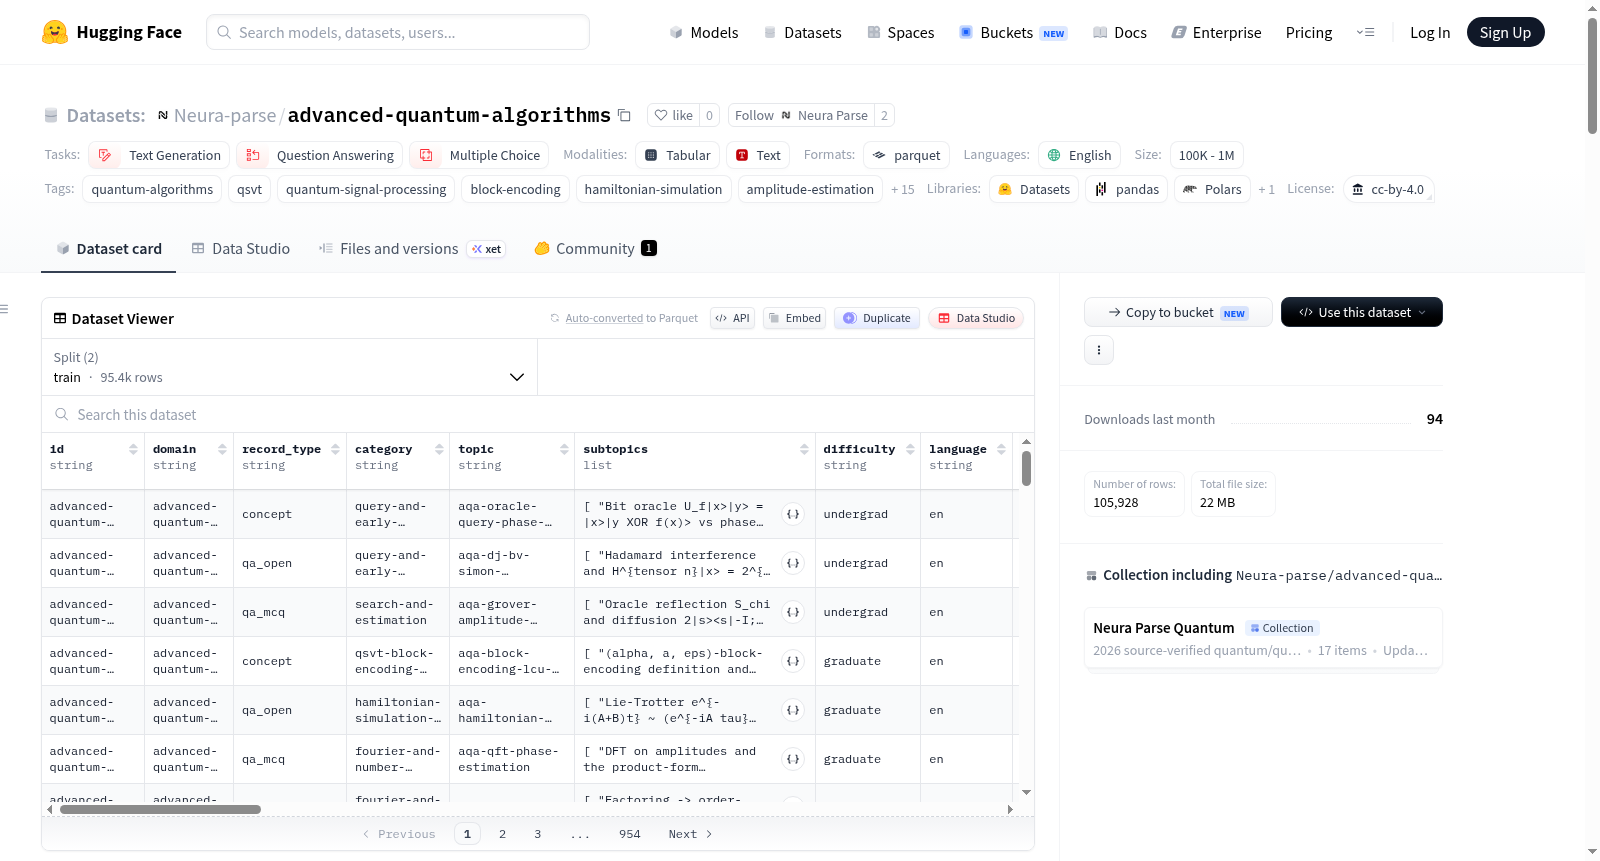Click the table vertical scrollbar thumb
This screenshot has height=861, width=1600.
point(1026,468)
